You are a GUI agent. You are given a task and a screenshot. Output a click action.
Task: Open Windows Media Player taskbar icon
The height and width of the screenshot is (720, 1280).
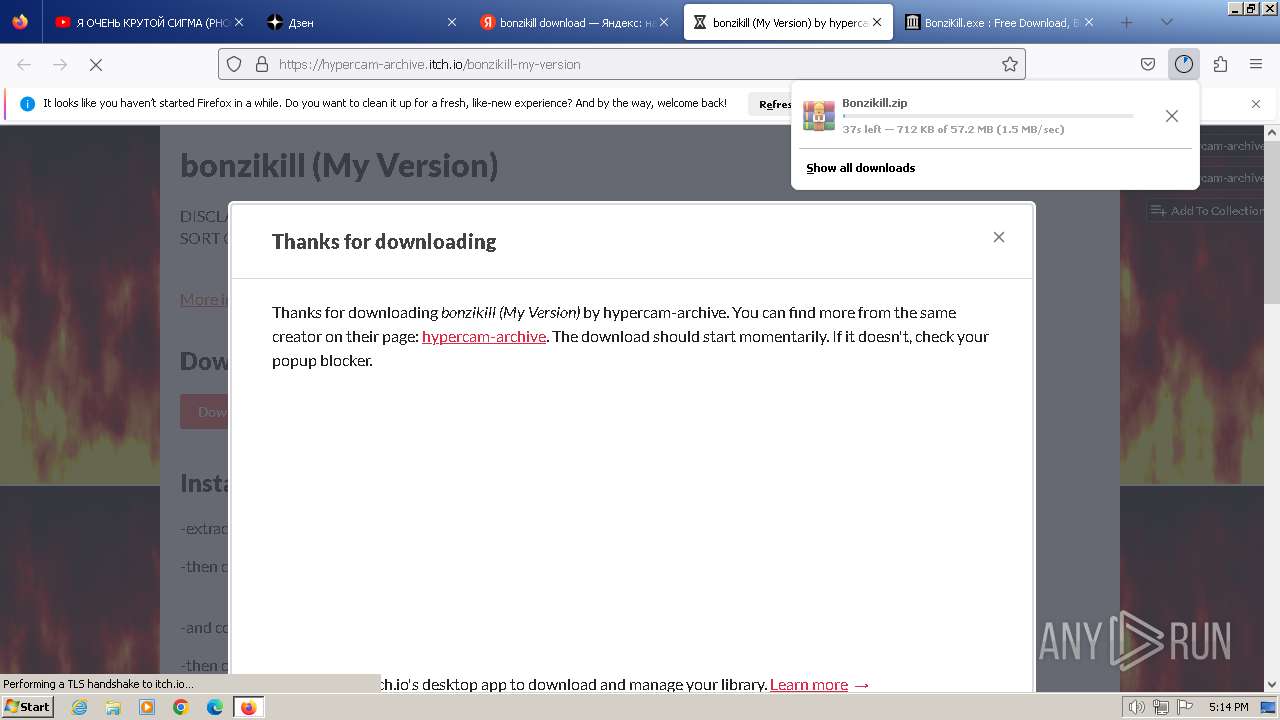tap(147, 707)
